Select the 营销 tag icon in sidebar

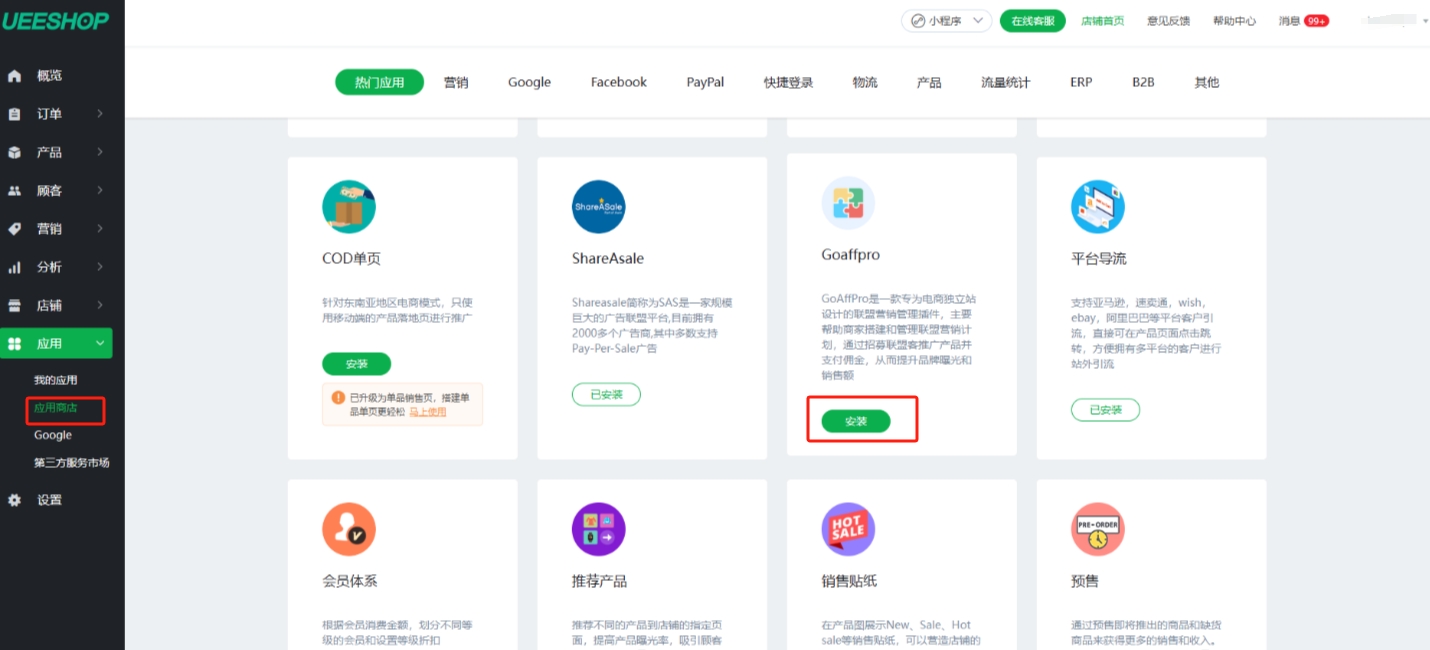(15, 229)
